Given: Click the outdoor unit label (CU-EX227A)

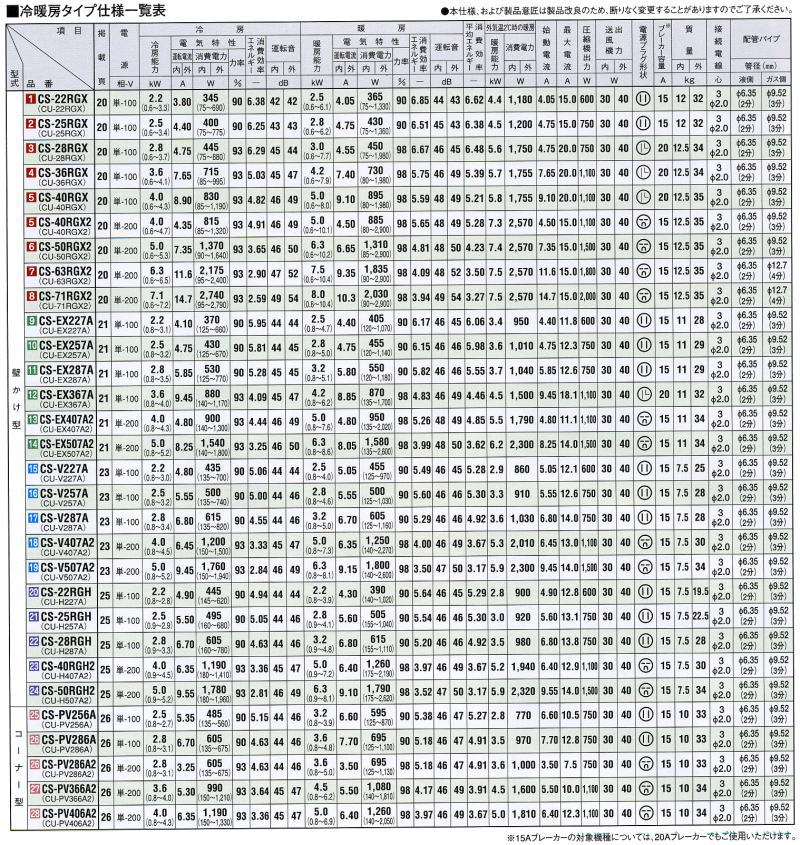Looking at the screenshot, I should [x=65, y=330].
